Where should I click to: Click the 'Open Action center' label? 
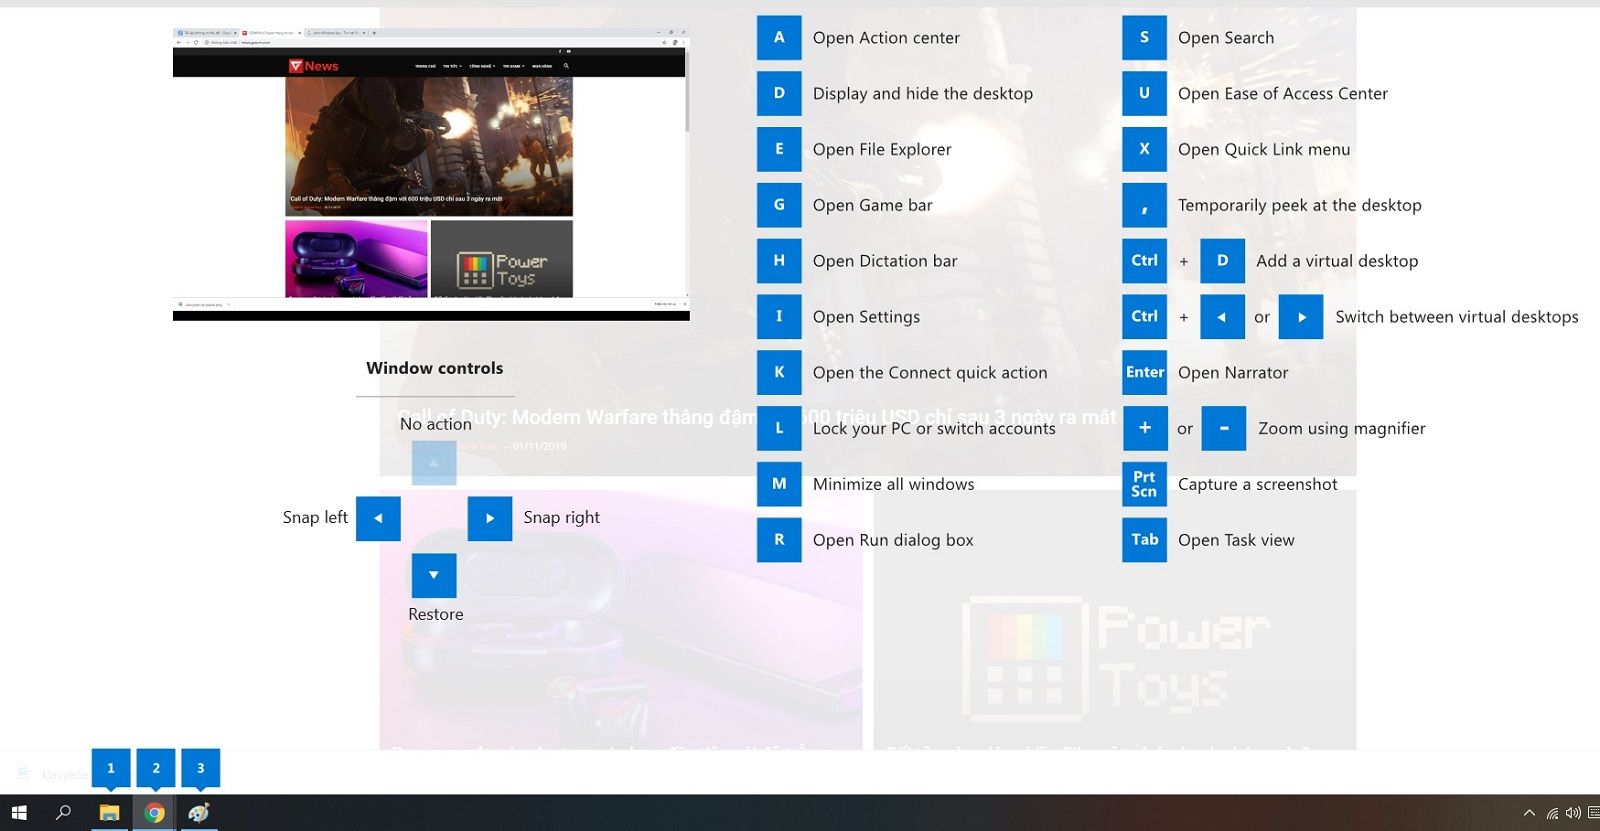[886, 38]
